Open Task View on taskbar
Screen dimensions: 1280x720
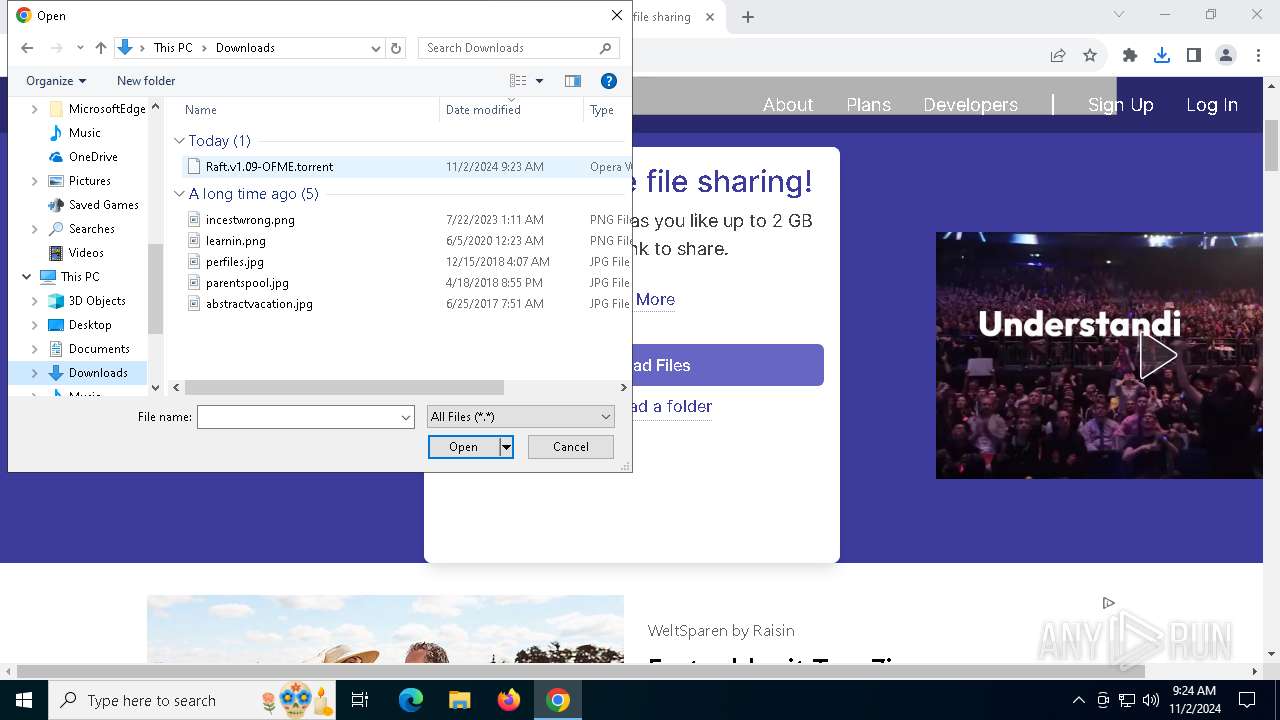pos(361,701)
